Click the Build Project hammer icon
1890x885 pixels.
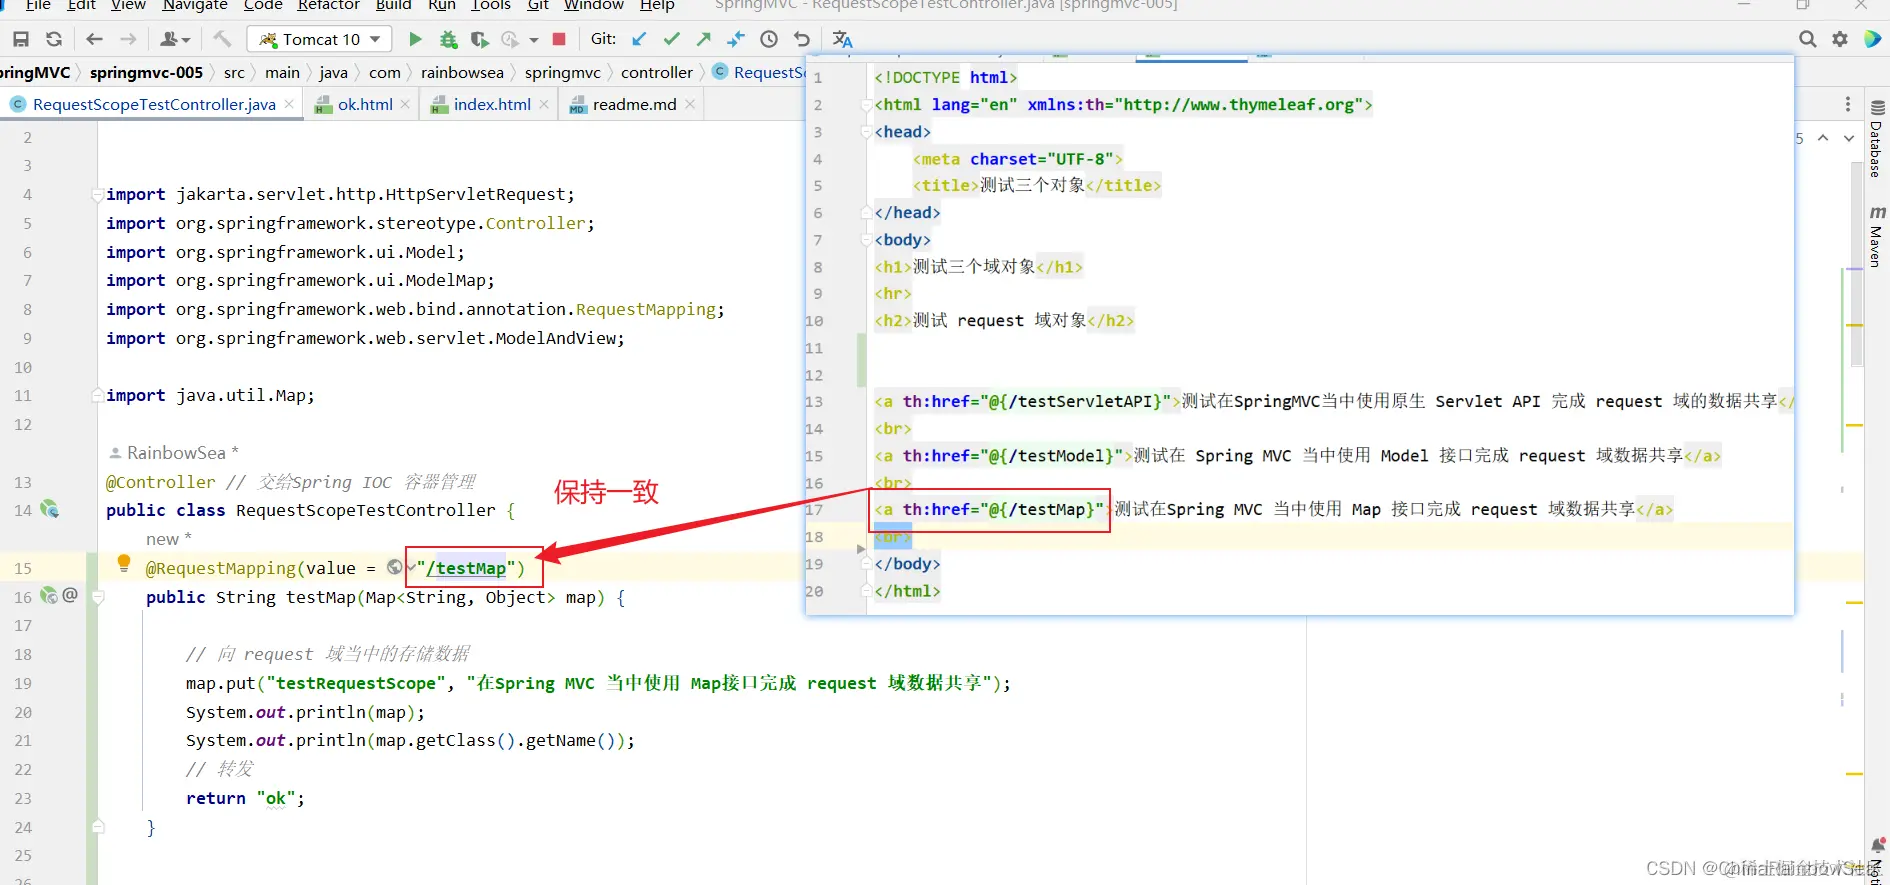(222, 39)
